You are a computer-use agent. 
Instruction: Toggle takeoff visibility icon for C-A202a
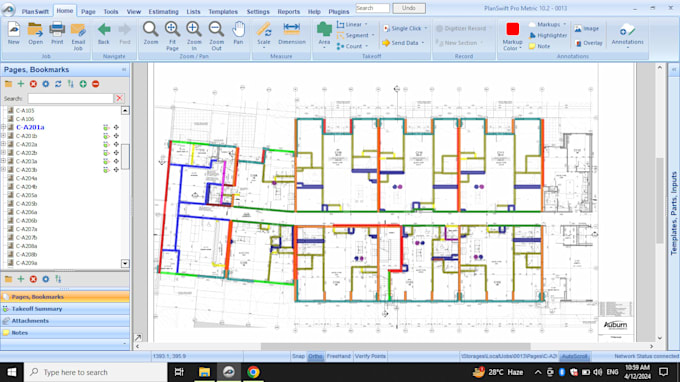click(x=106, y=144)
